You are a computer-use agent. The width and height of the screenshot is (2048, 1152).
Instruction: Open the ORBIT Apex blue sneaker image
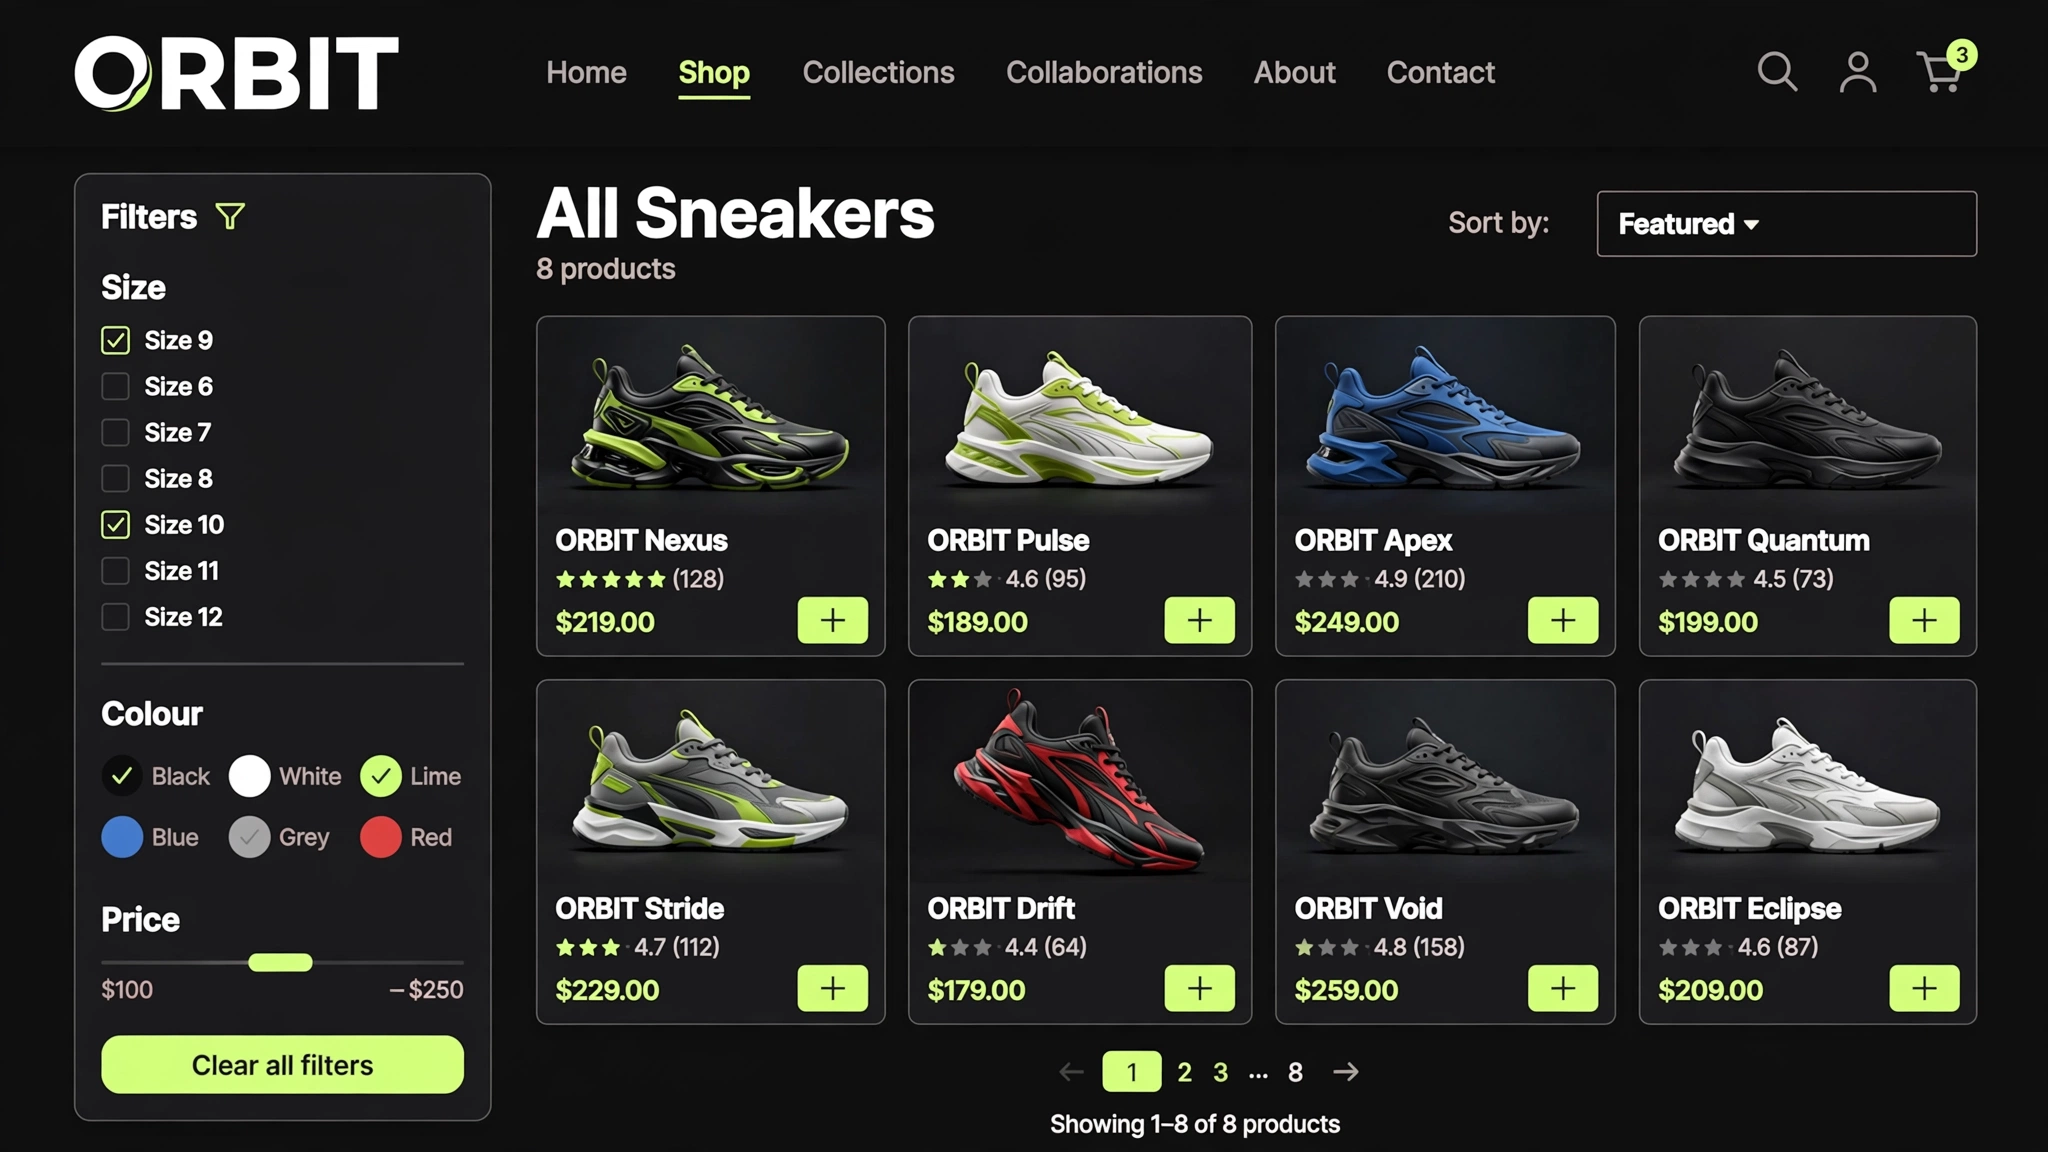pyautogui.click(x=1444, y=416)
